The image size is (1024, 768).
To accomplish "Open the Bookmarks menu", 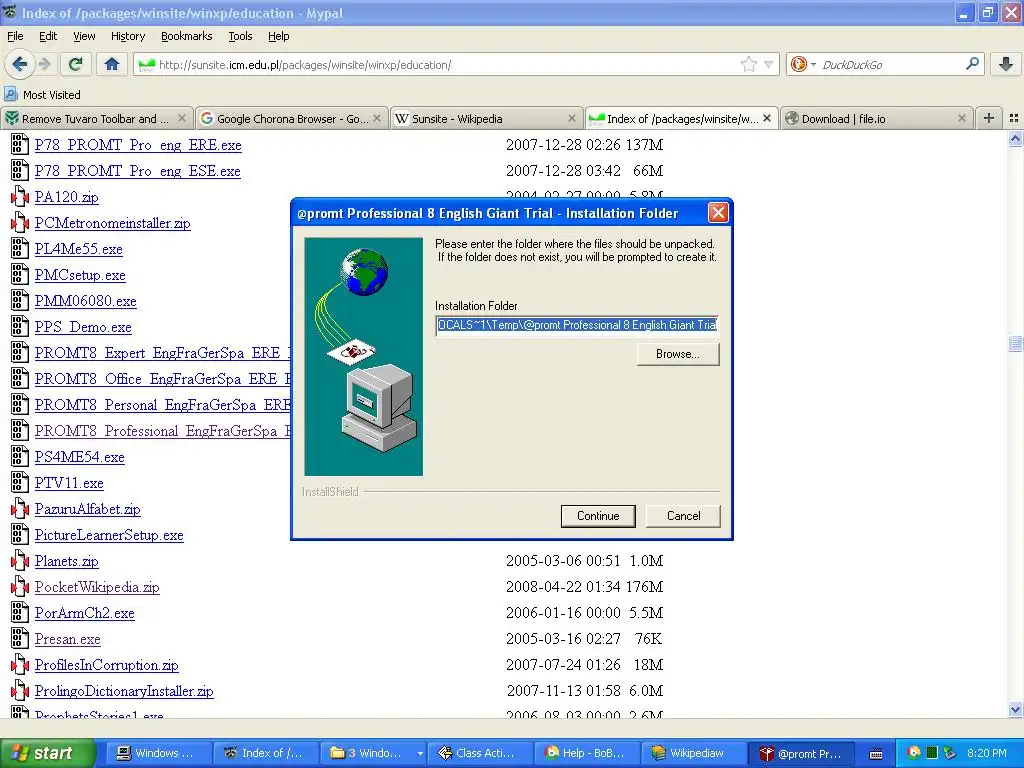I will click(x=187, y=36).
